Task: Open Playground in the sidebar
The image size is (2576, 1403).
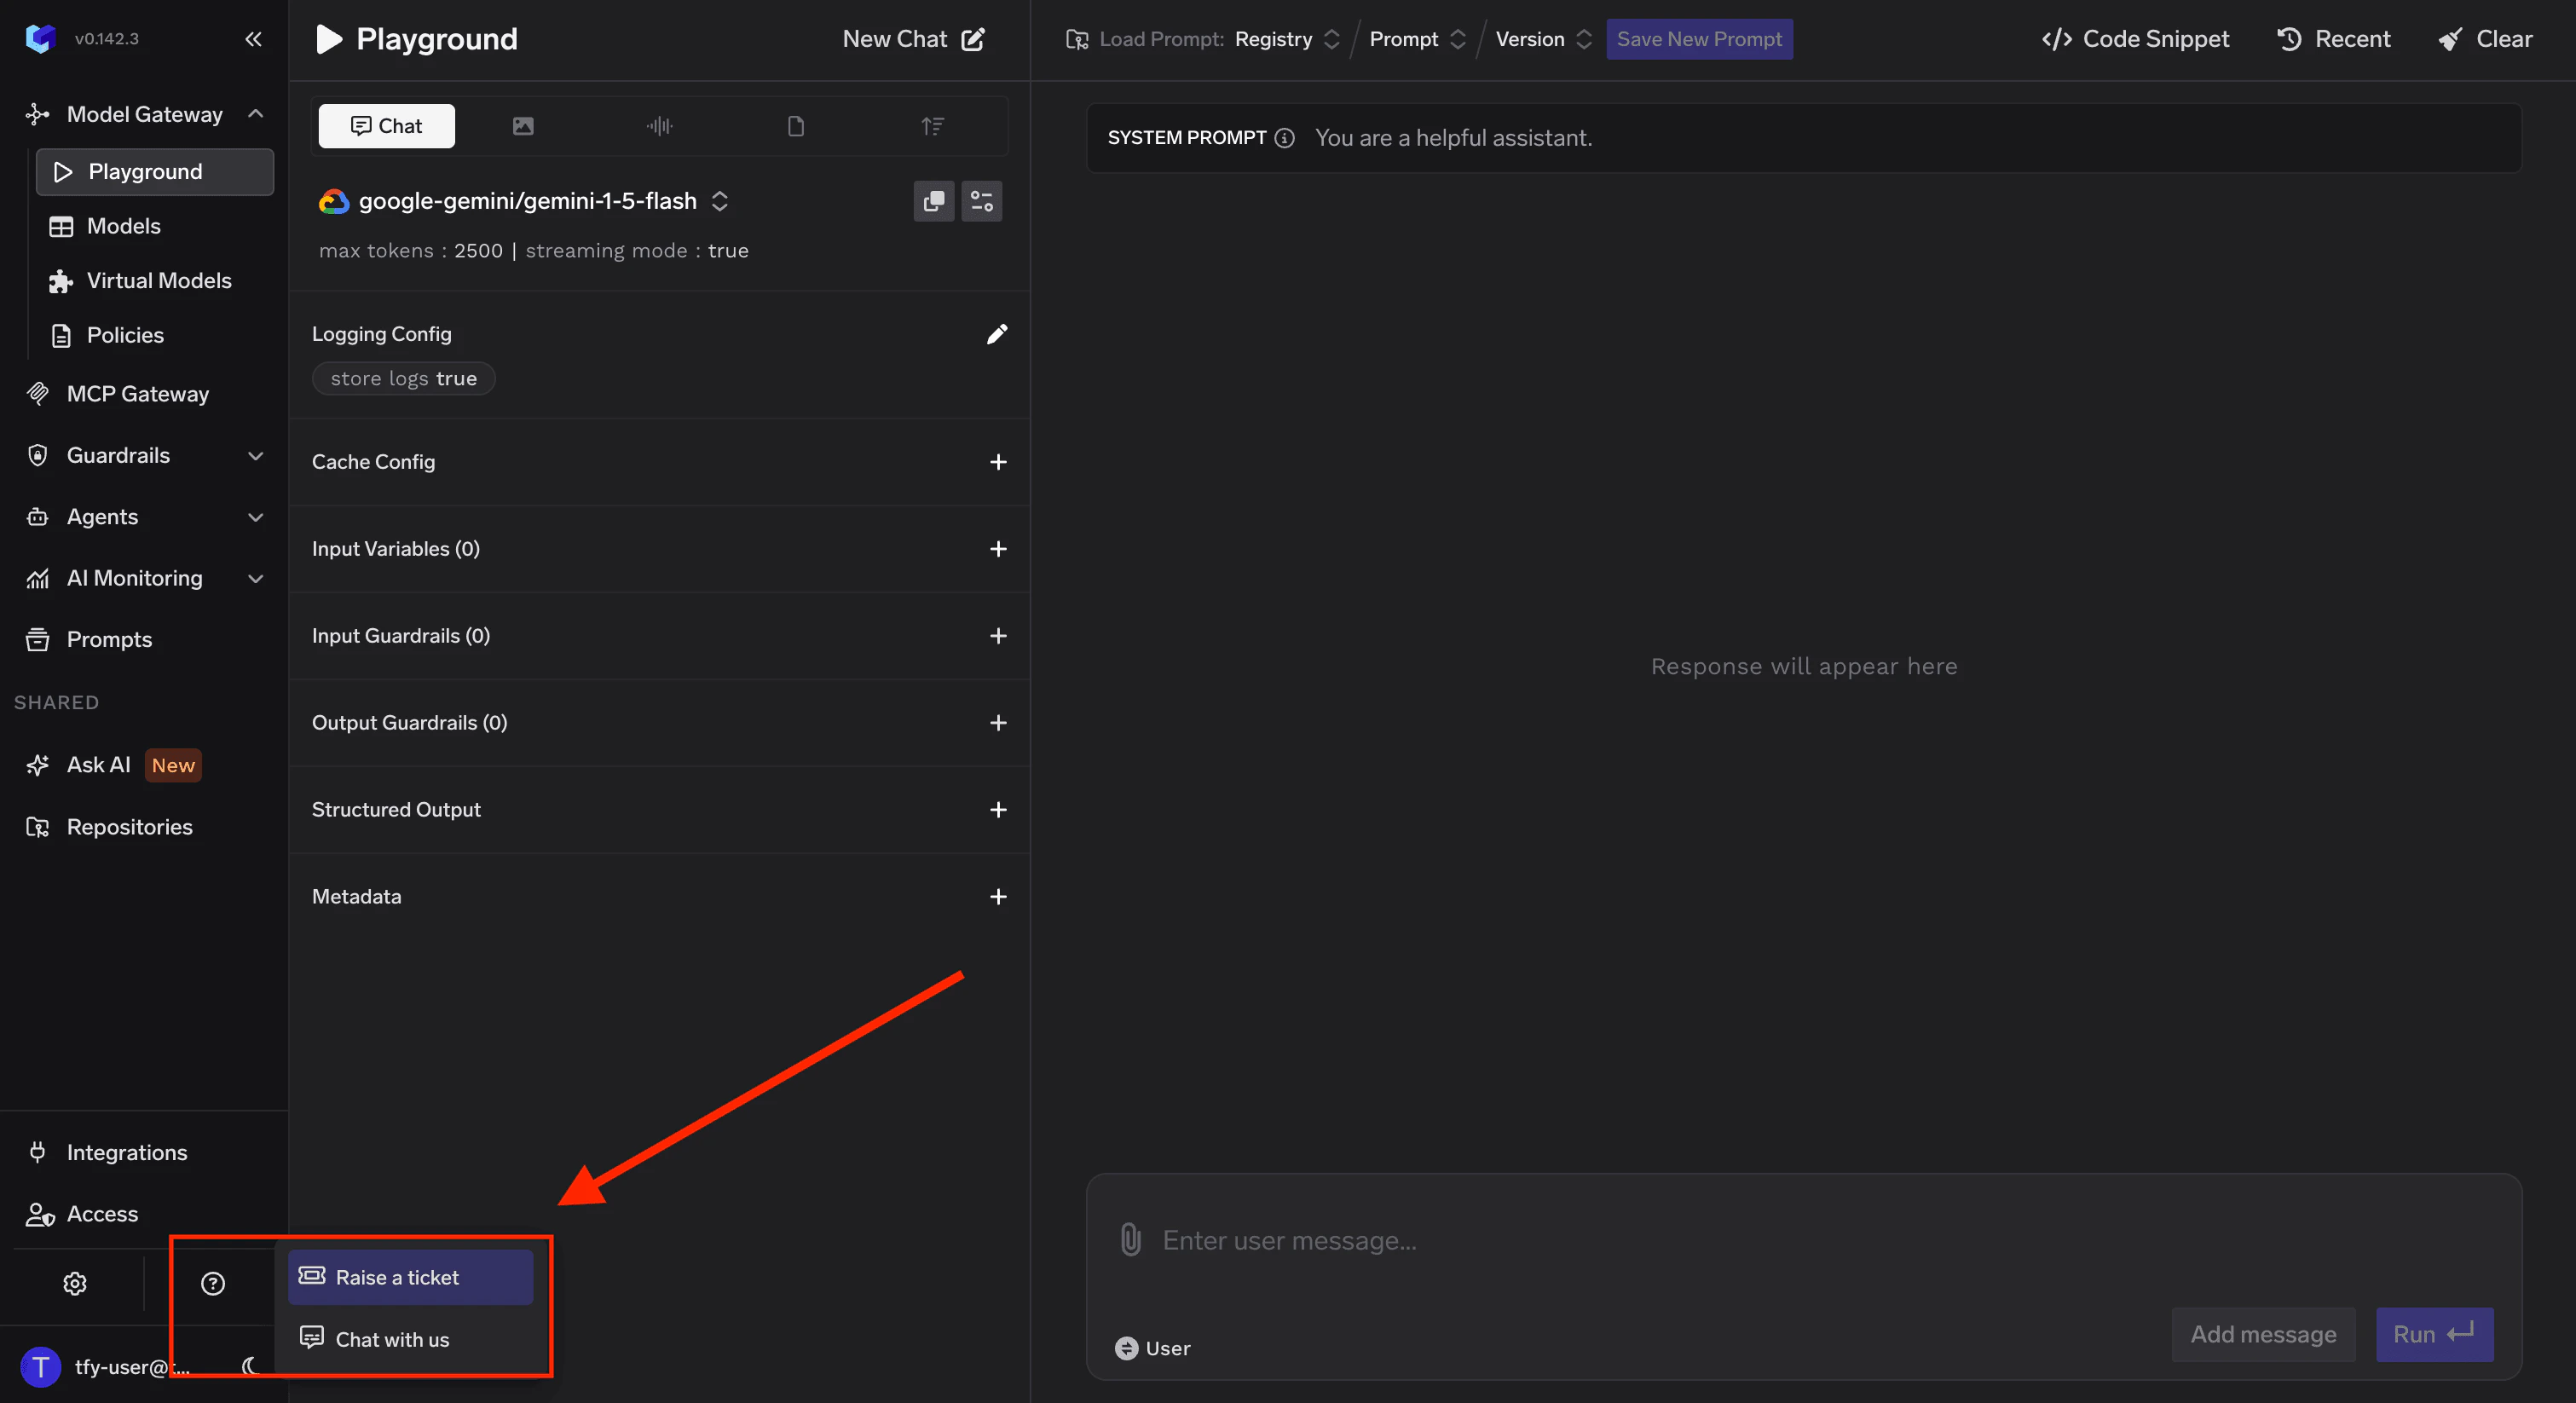Action: (155, 172)
